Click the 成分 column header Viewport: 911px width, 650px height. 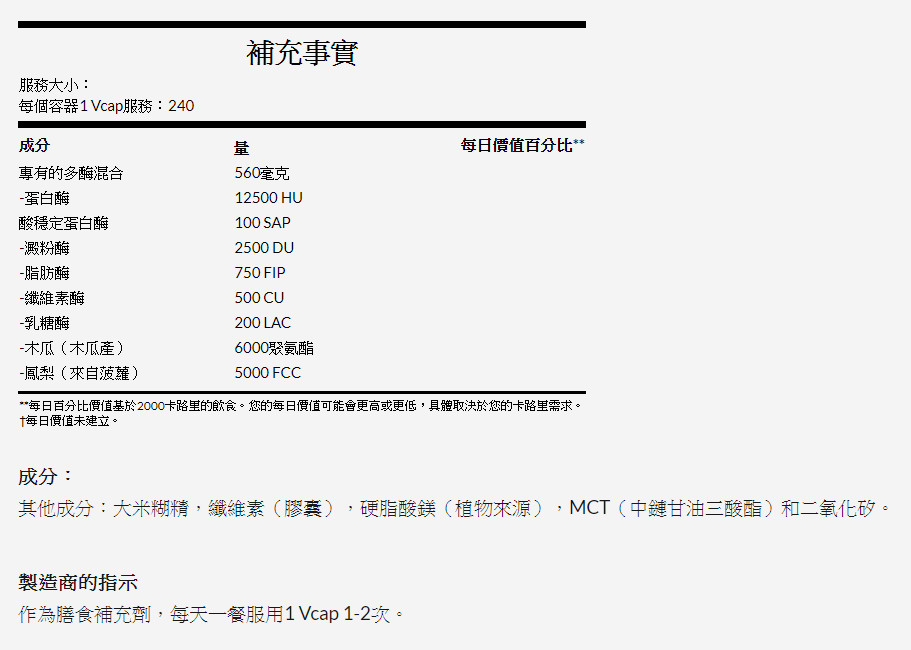click(34, 145)
